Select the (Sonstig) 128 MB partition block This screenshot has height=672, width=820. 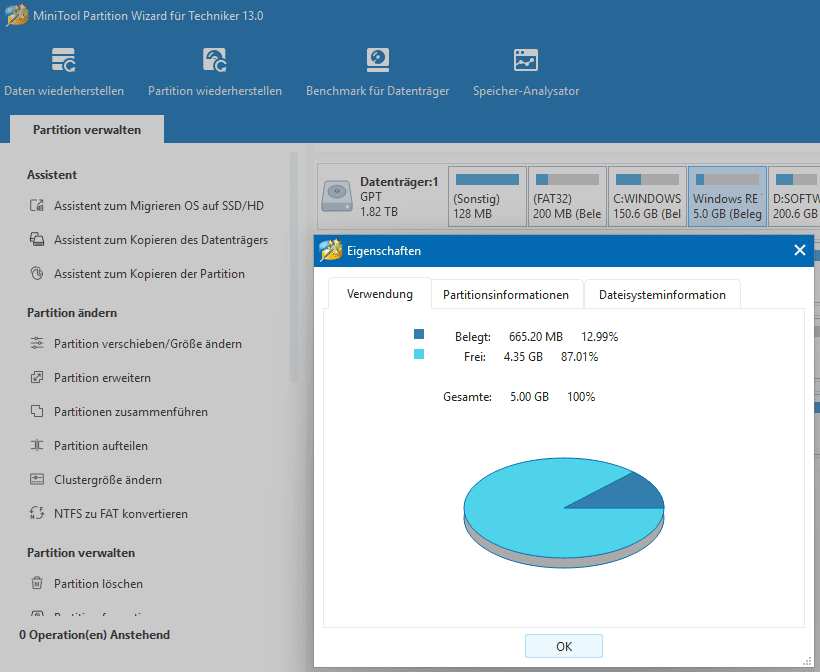tap(487, 196)
